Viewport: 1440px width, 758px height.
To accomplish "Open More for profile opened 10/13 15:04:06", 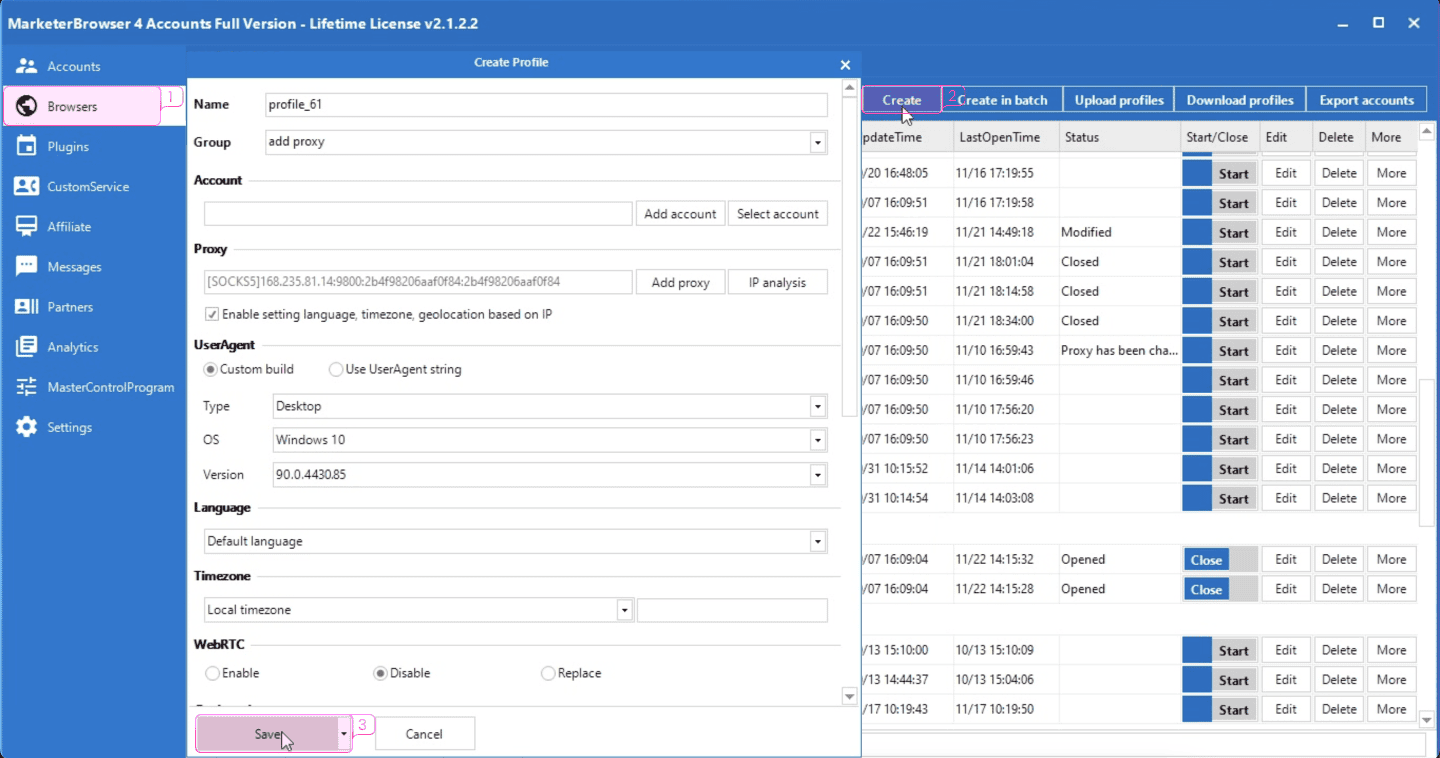I will coord(1391,680).
